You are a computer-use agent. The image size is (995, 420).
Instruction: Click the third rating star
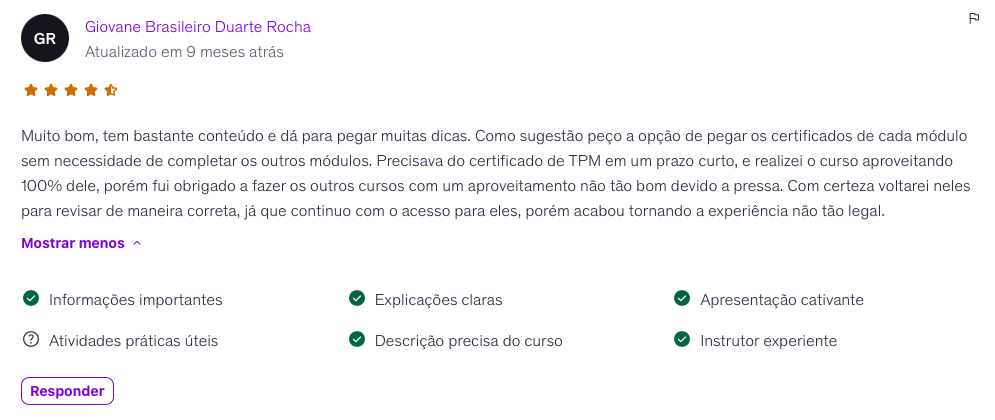pyautogui.click(x=71, y=90)
